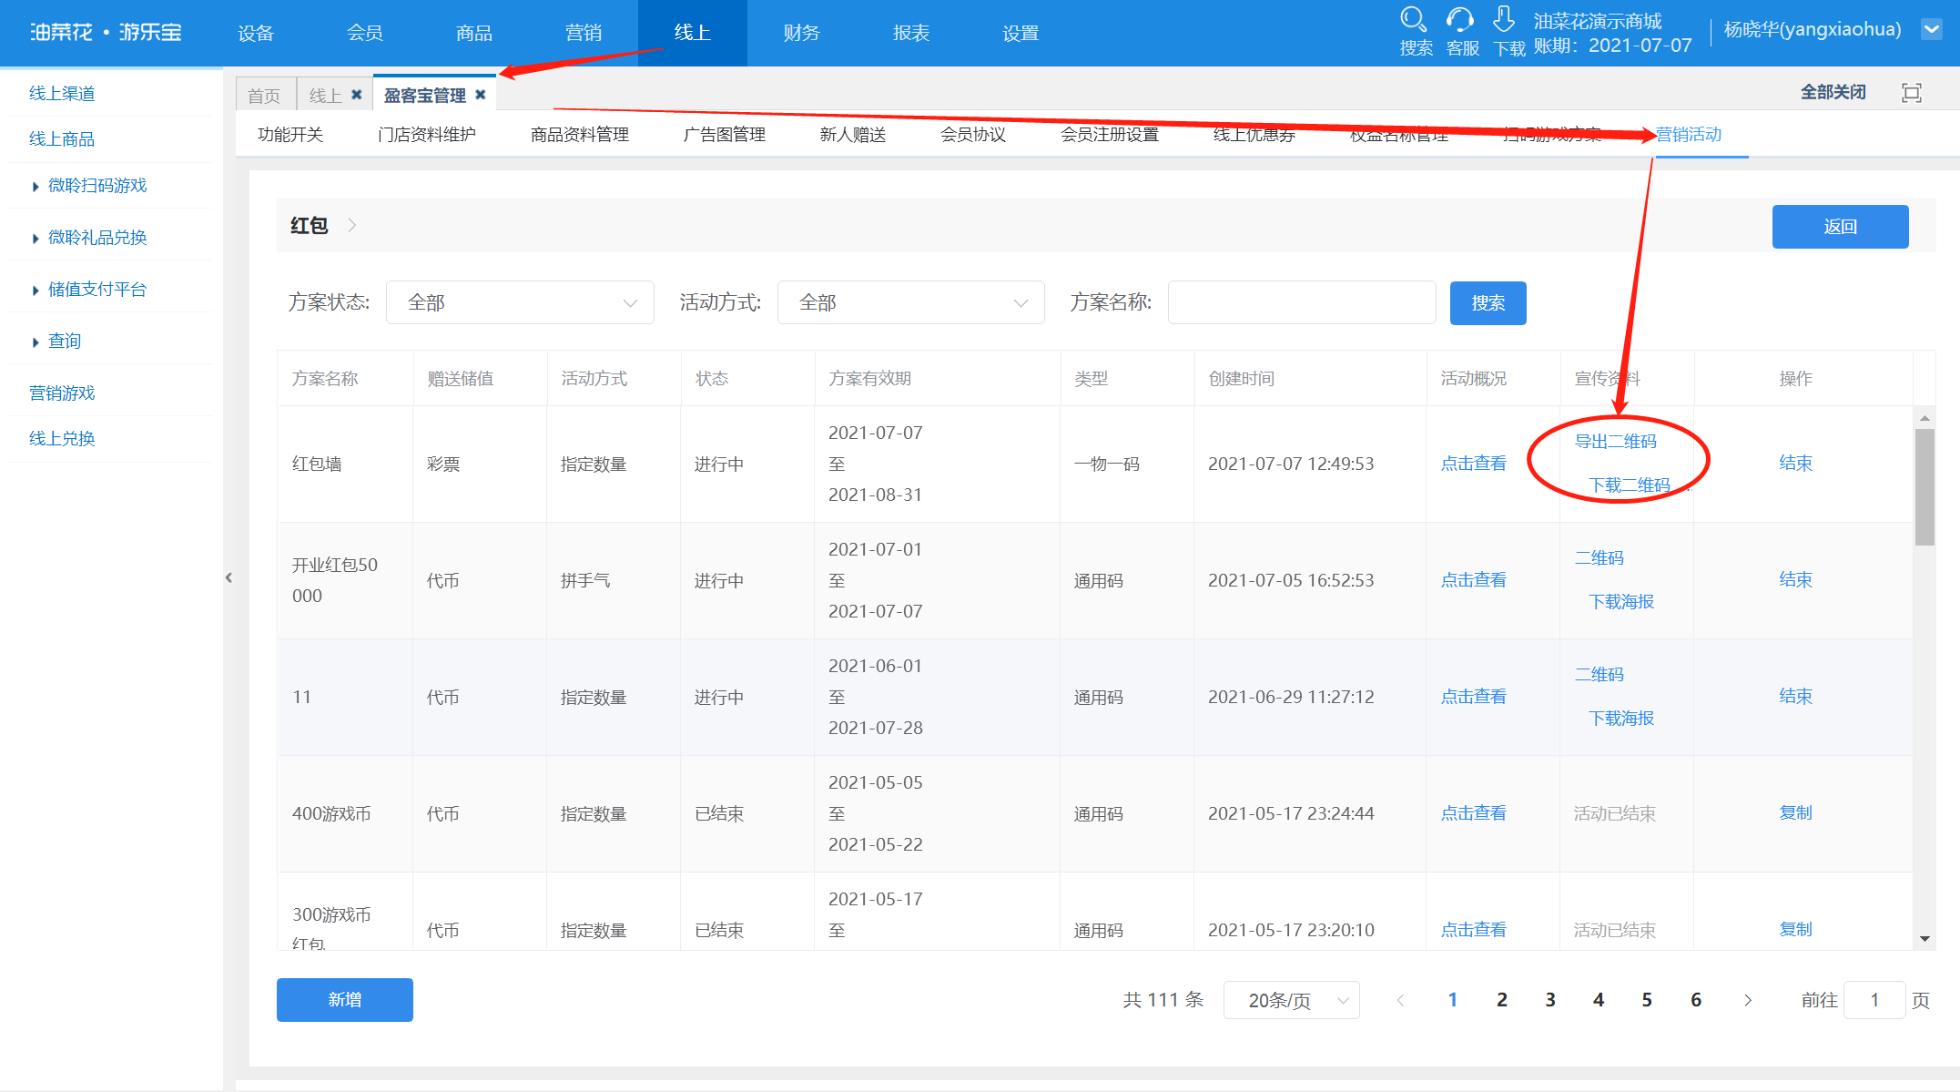
Task: Go to page 2
Action: coord(1501,1000)
